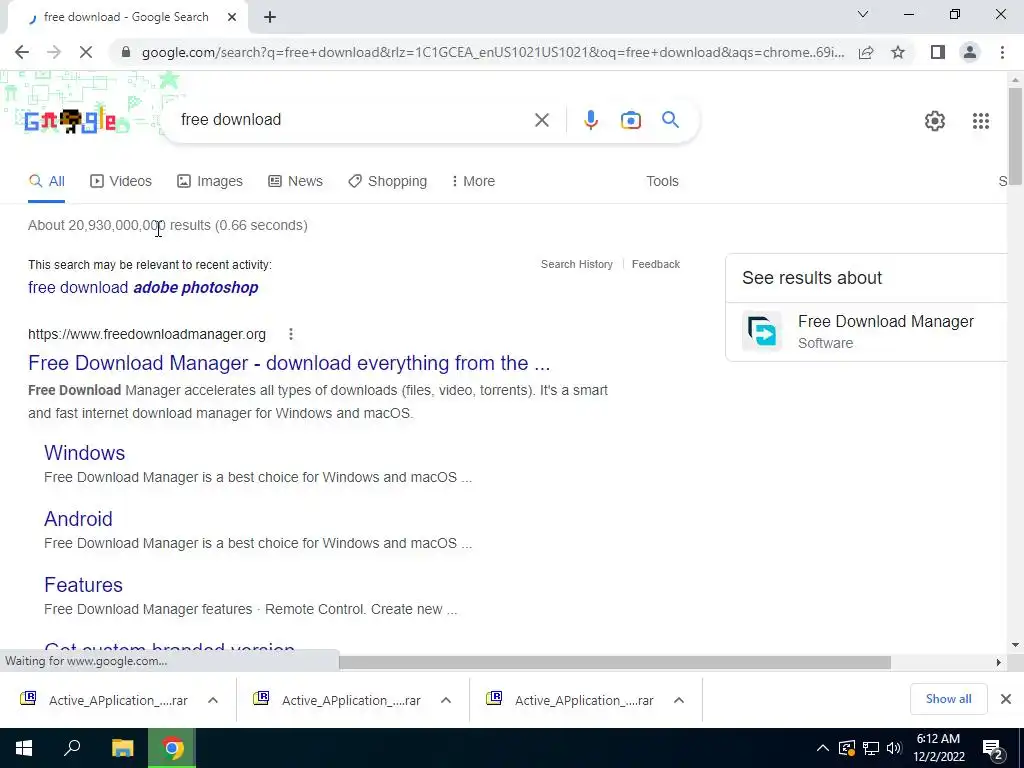This screenshot has height=768, width=1024.
Task: Open Google settings gear icon
Action: pos(935,121)
